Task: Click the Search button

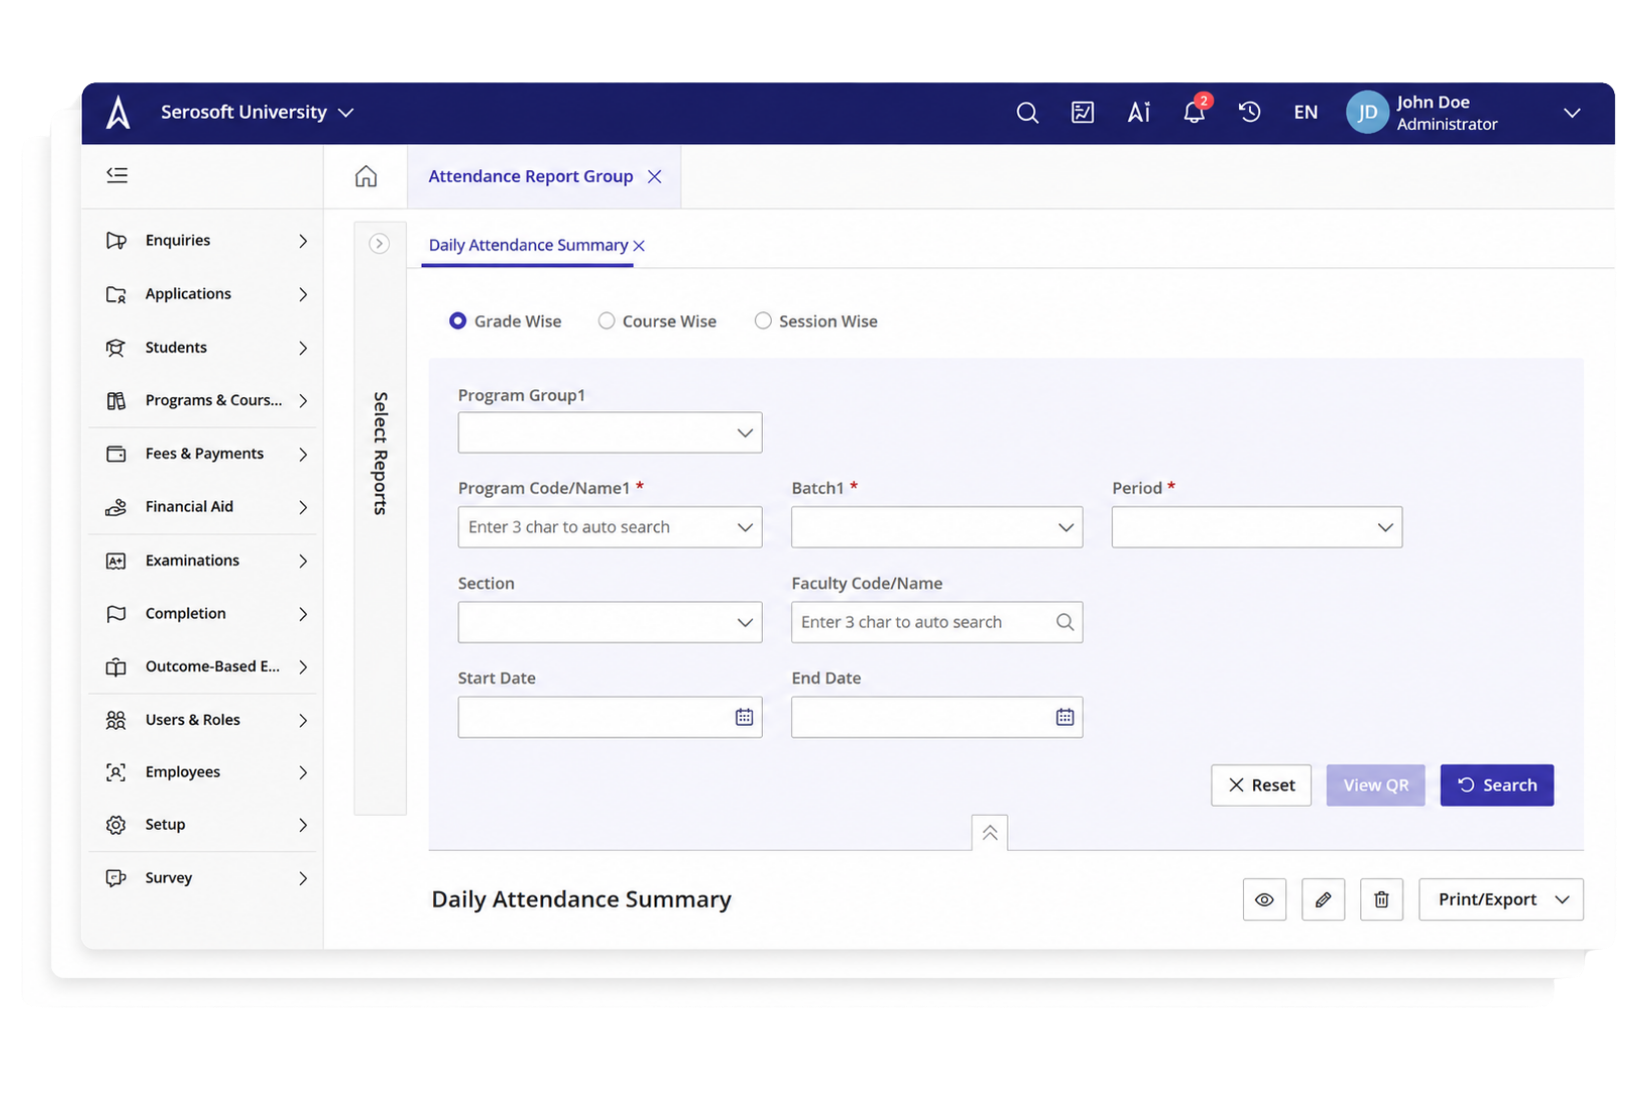Action: 1497,785
